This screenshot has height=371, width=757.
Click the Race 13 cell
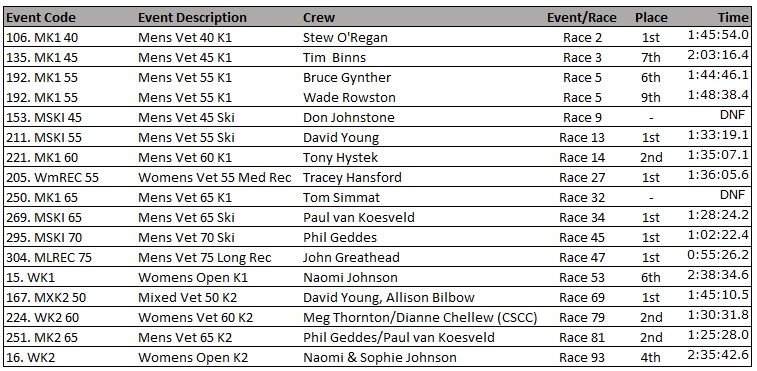click(x=582, y=138)
